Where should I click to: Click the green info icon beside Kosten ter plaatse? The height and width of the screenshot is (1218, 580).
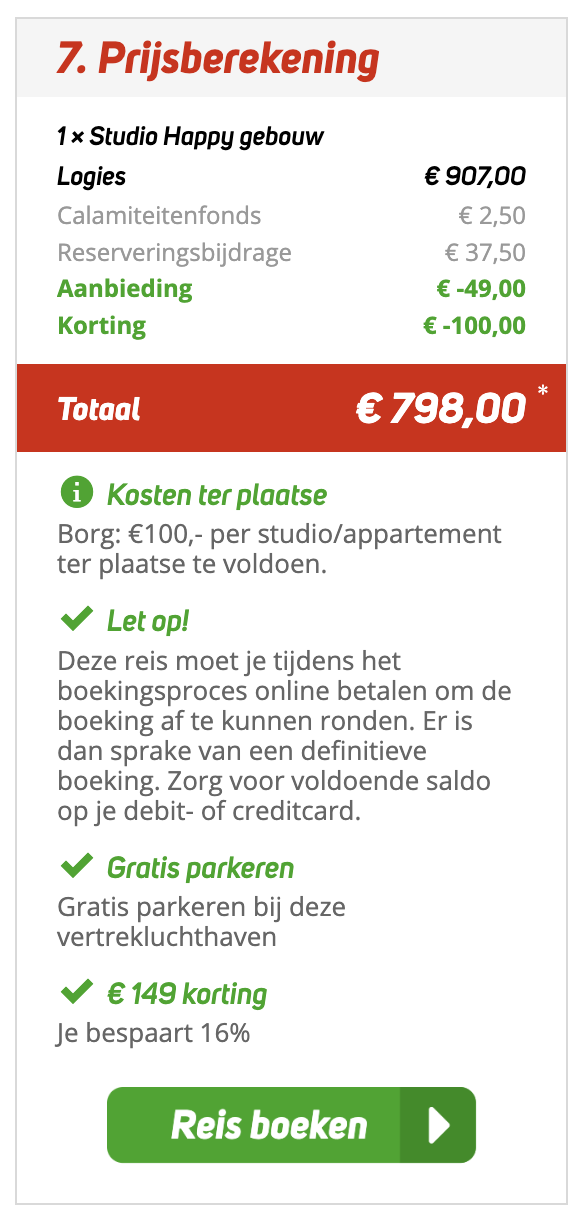(x=76, y=492)
